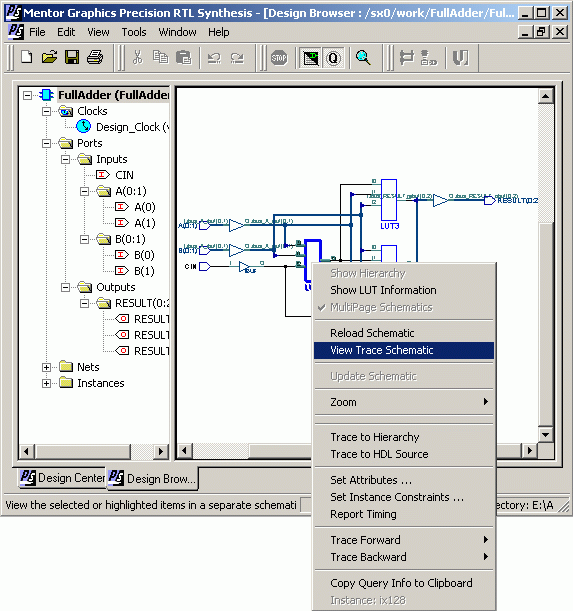The height and width of the screenshot is (611, 573).
Task: Click the Redo arrow icon
Action: 237,58
